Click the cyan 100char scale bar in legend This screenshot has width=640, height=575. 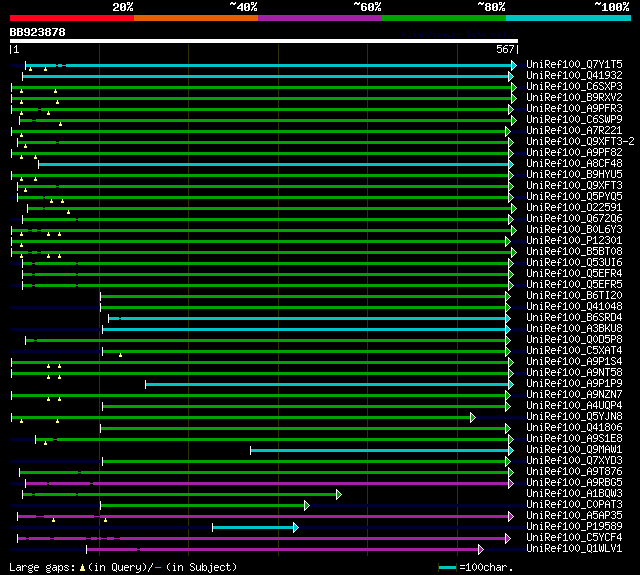(x=447, y=568)
